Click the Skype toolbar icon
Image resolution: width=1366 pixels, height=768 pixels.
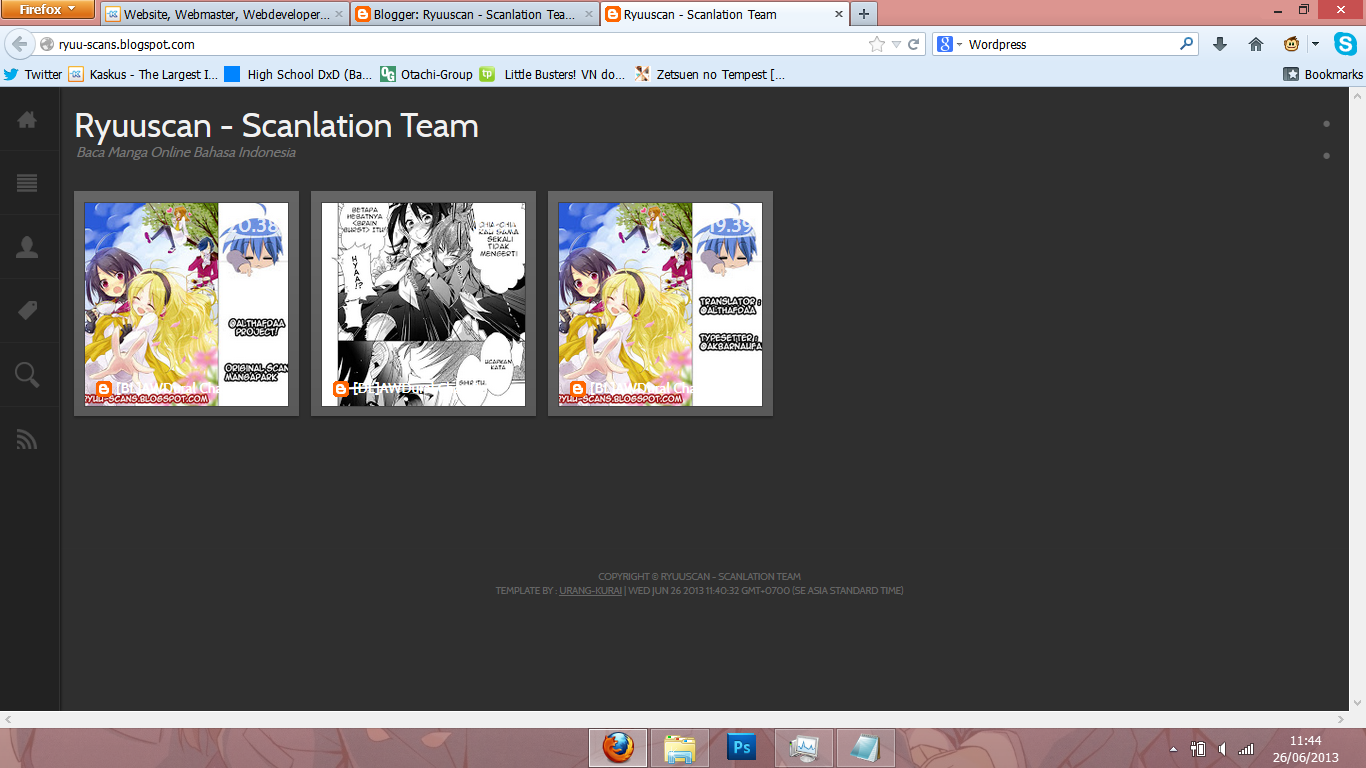[x=1345, y=44]
